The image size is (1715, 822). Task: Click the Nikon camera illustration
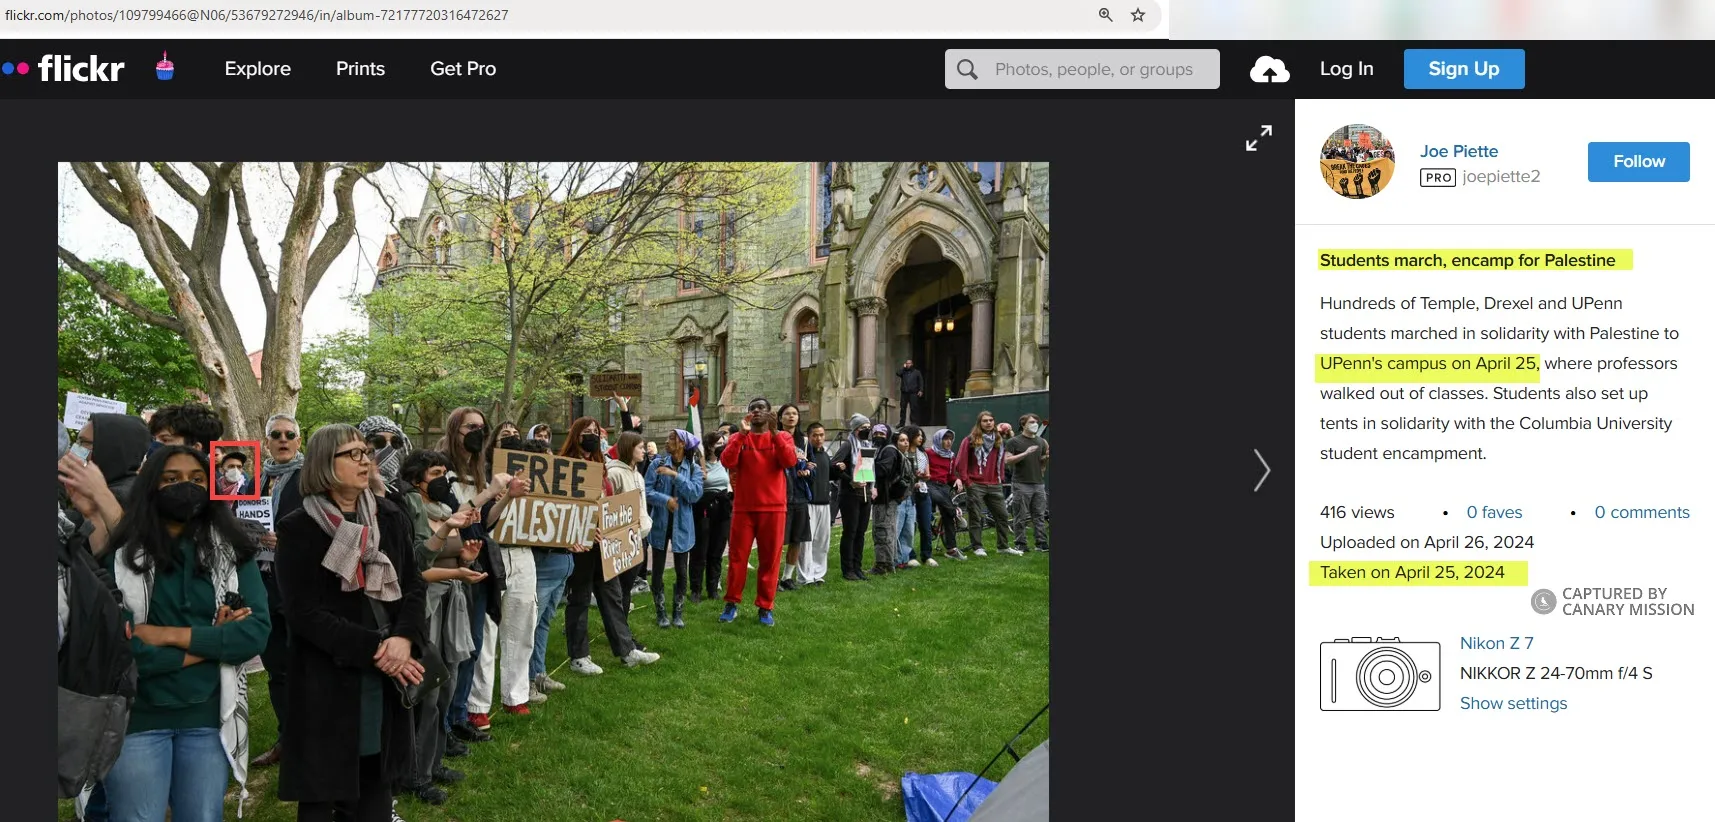tap(1379, 674)
